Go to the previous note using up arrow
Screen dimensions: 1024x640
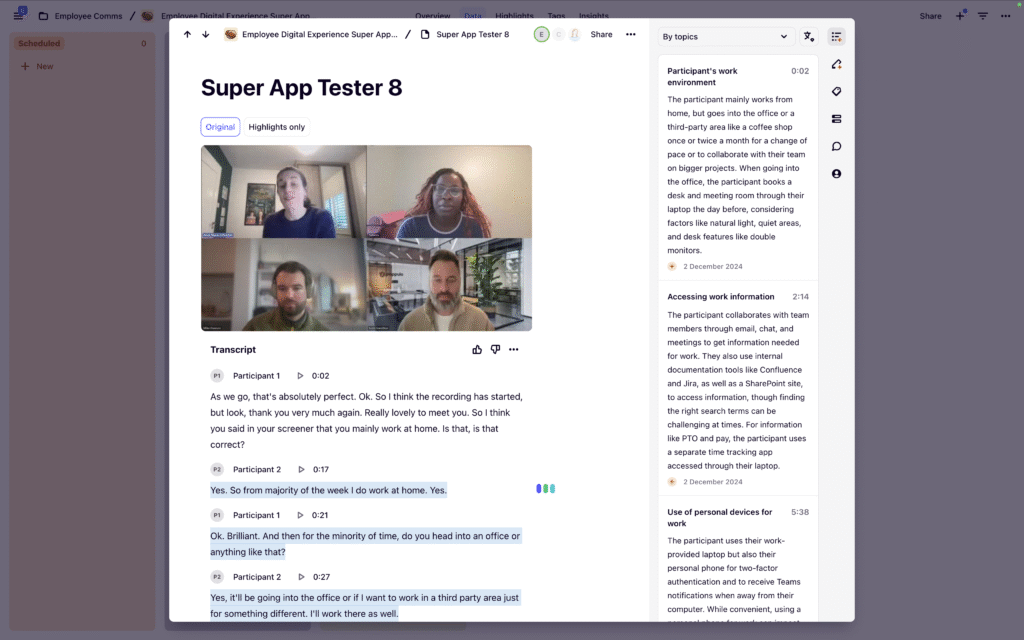[187, 34]
